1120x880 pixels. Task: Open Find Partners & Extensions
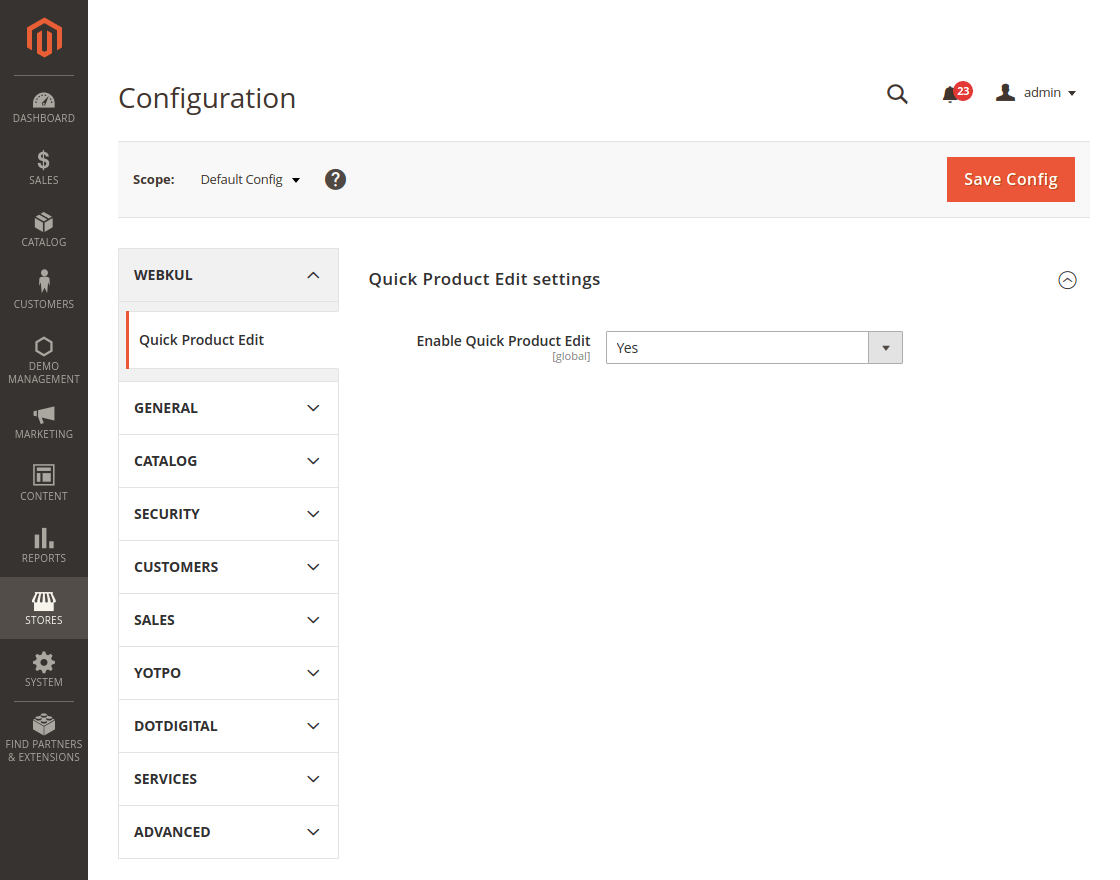44,739
